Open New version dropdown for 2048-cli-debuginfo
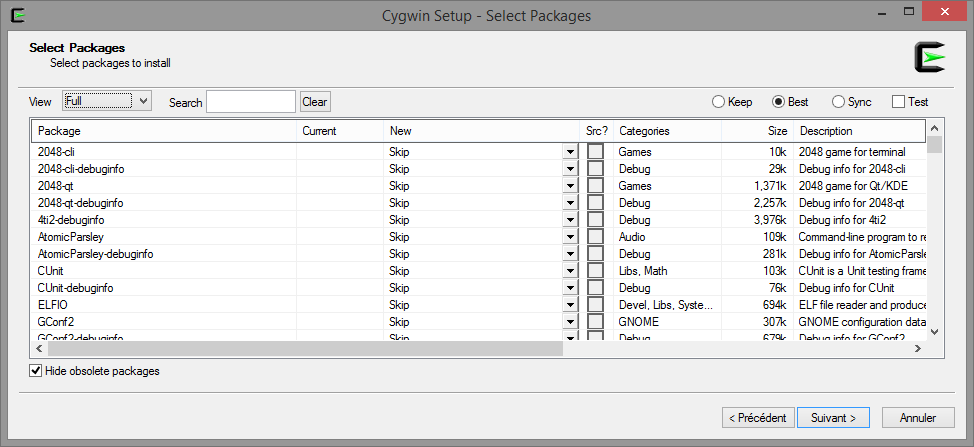The height and width of the screenshot is (447, 974). (x=570, y=168)
